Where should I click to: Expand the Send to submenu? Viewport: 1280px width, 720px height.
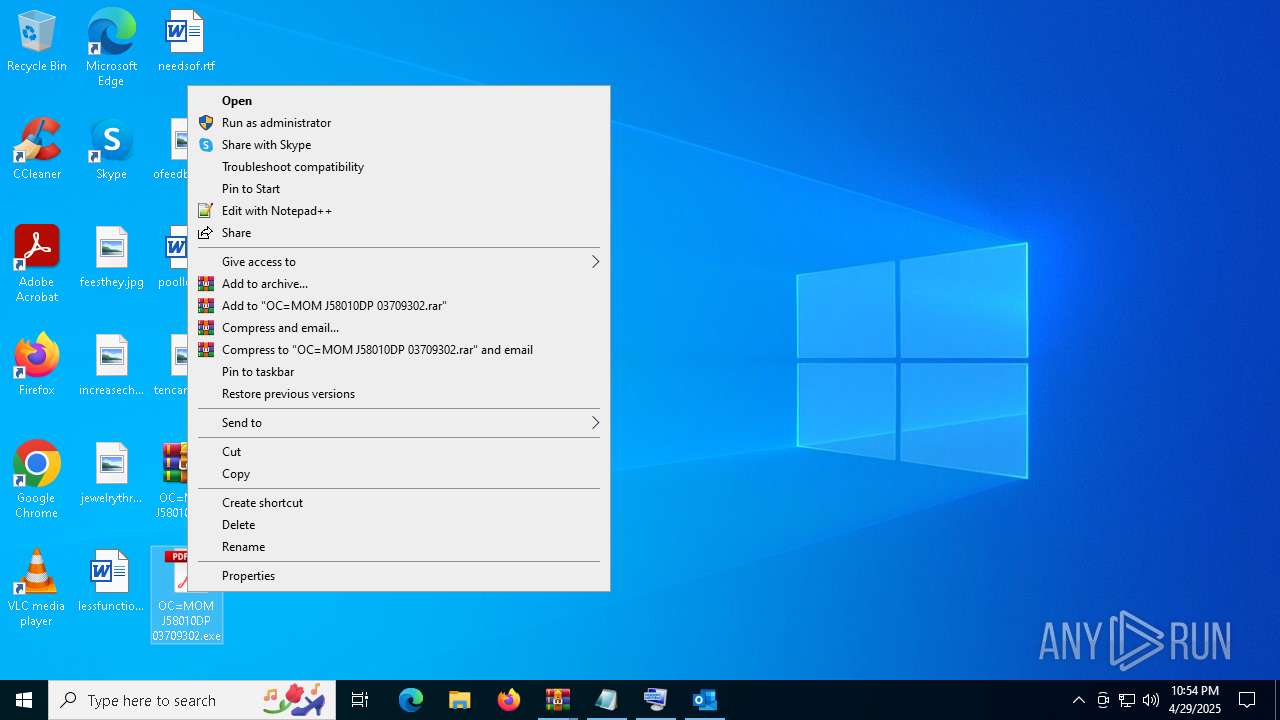click(x=399, y=423)
